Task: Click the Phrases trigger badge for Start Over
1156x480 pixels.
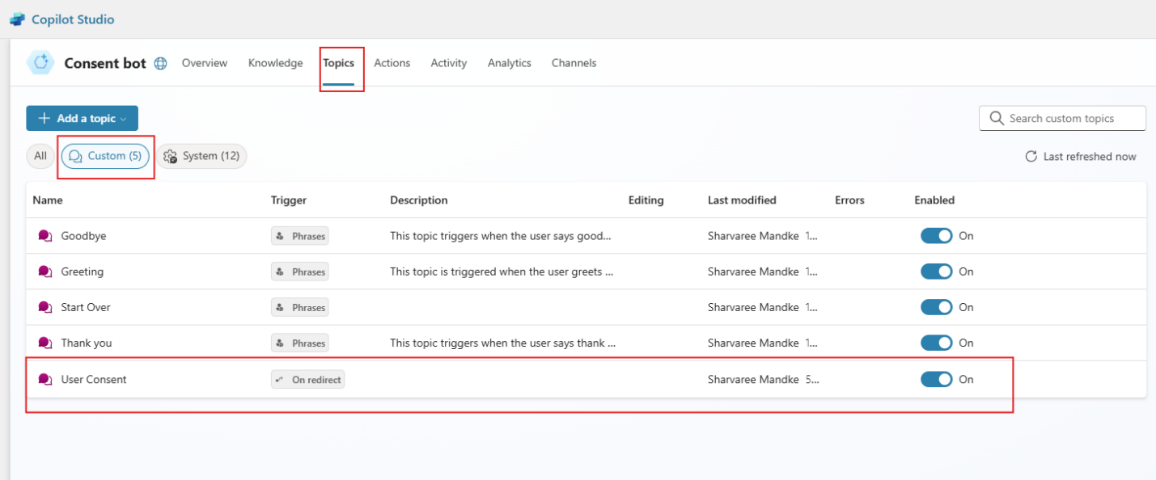Action: [300, 307]
